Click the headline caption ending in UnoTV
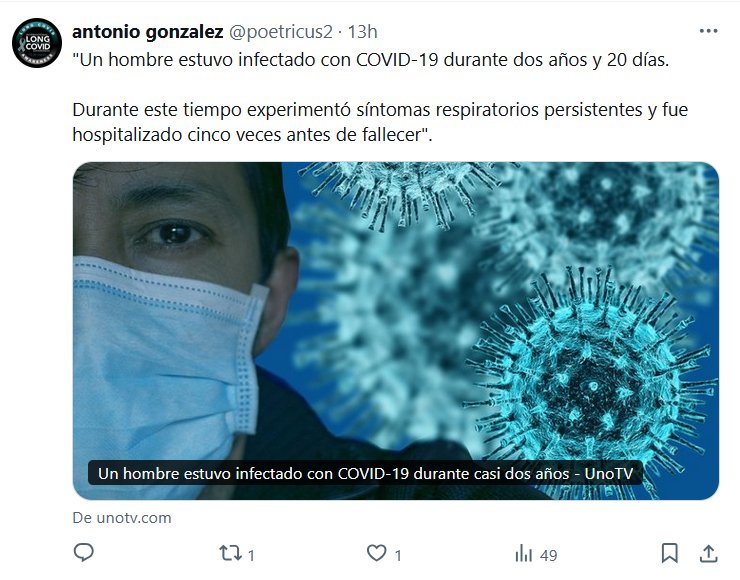 (366, 473)
